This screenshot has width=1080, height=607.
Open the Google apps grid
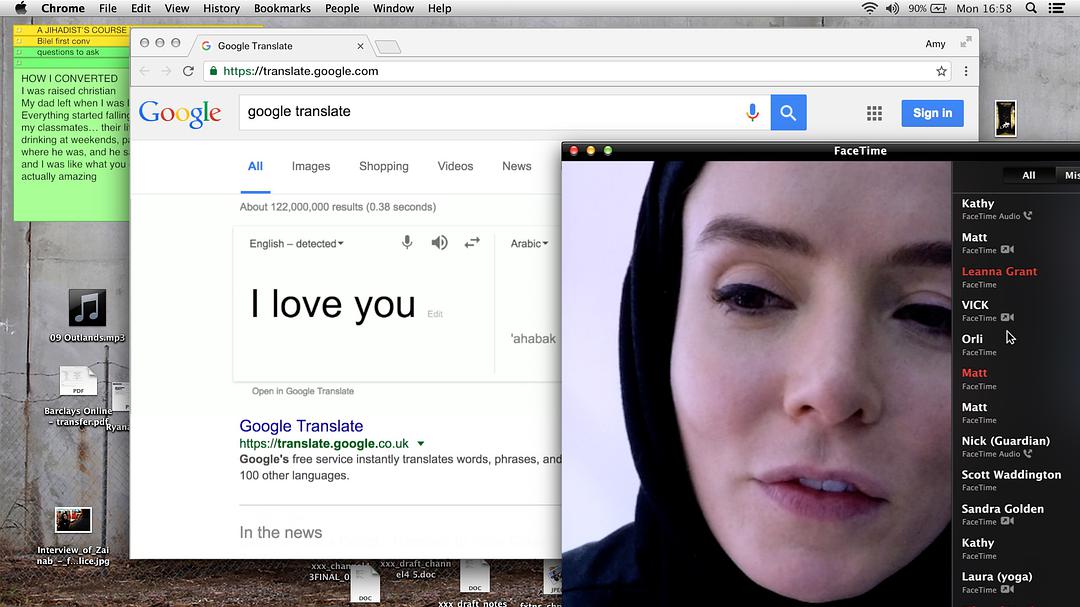[x=874, y=112]
